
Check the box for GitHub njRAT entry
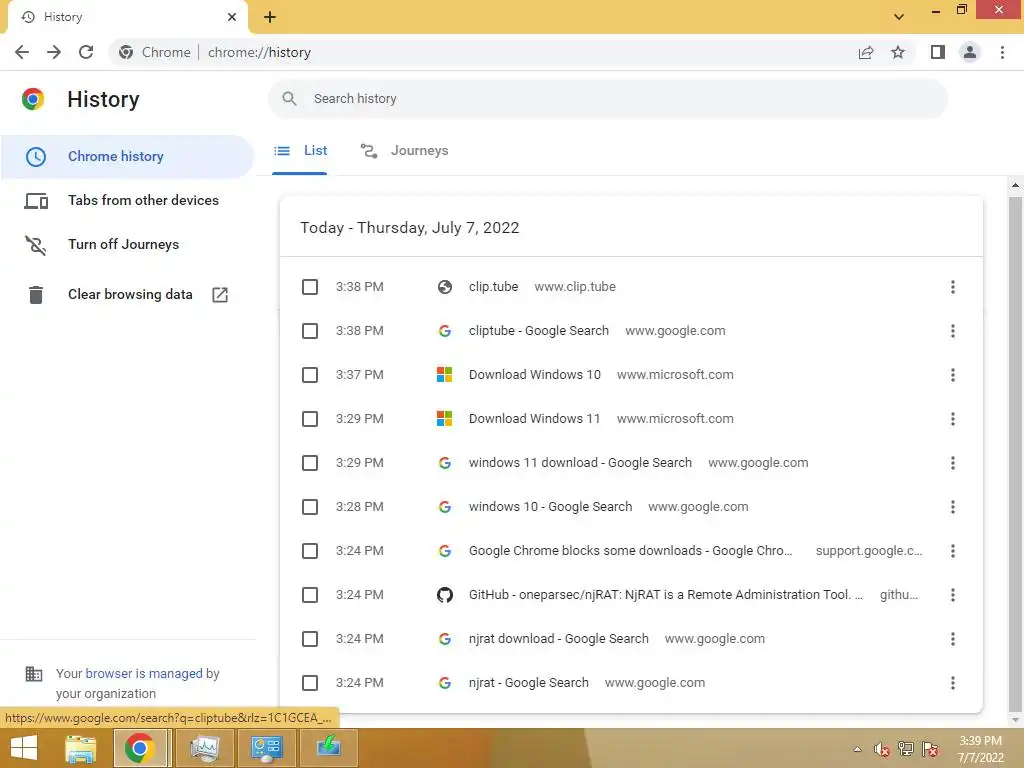[310, 595]
